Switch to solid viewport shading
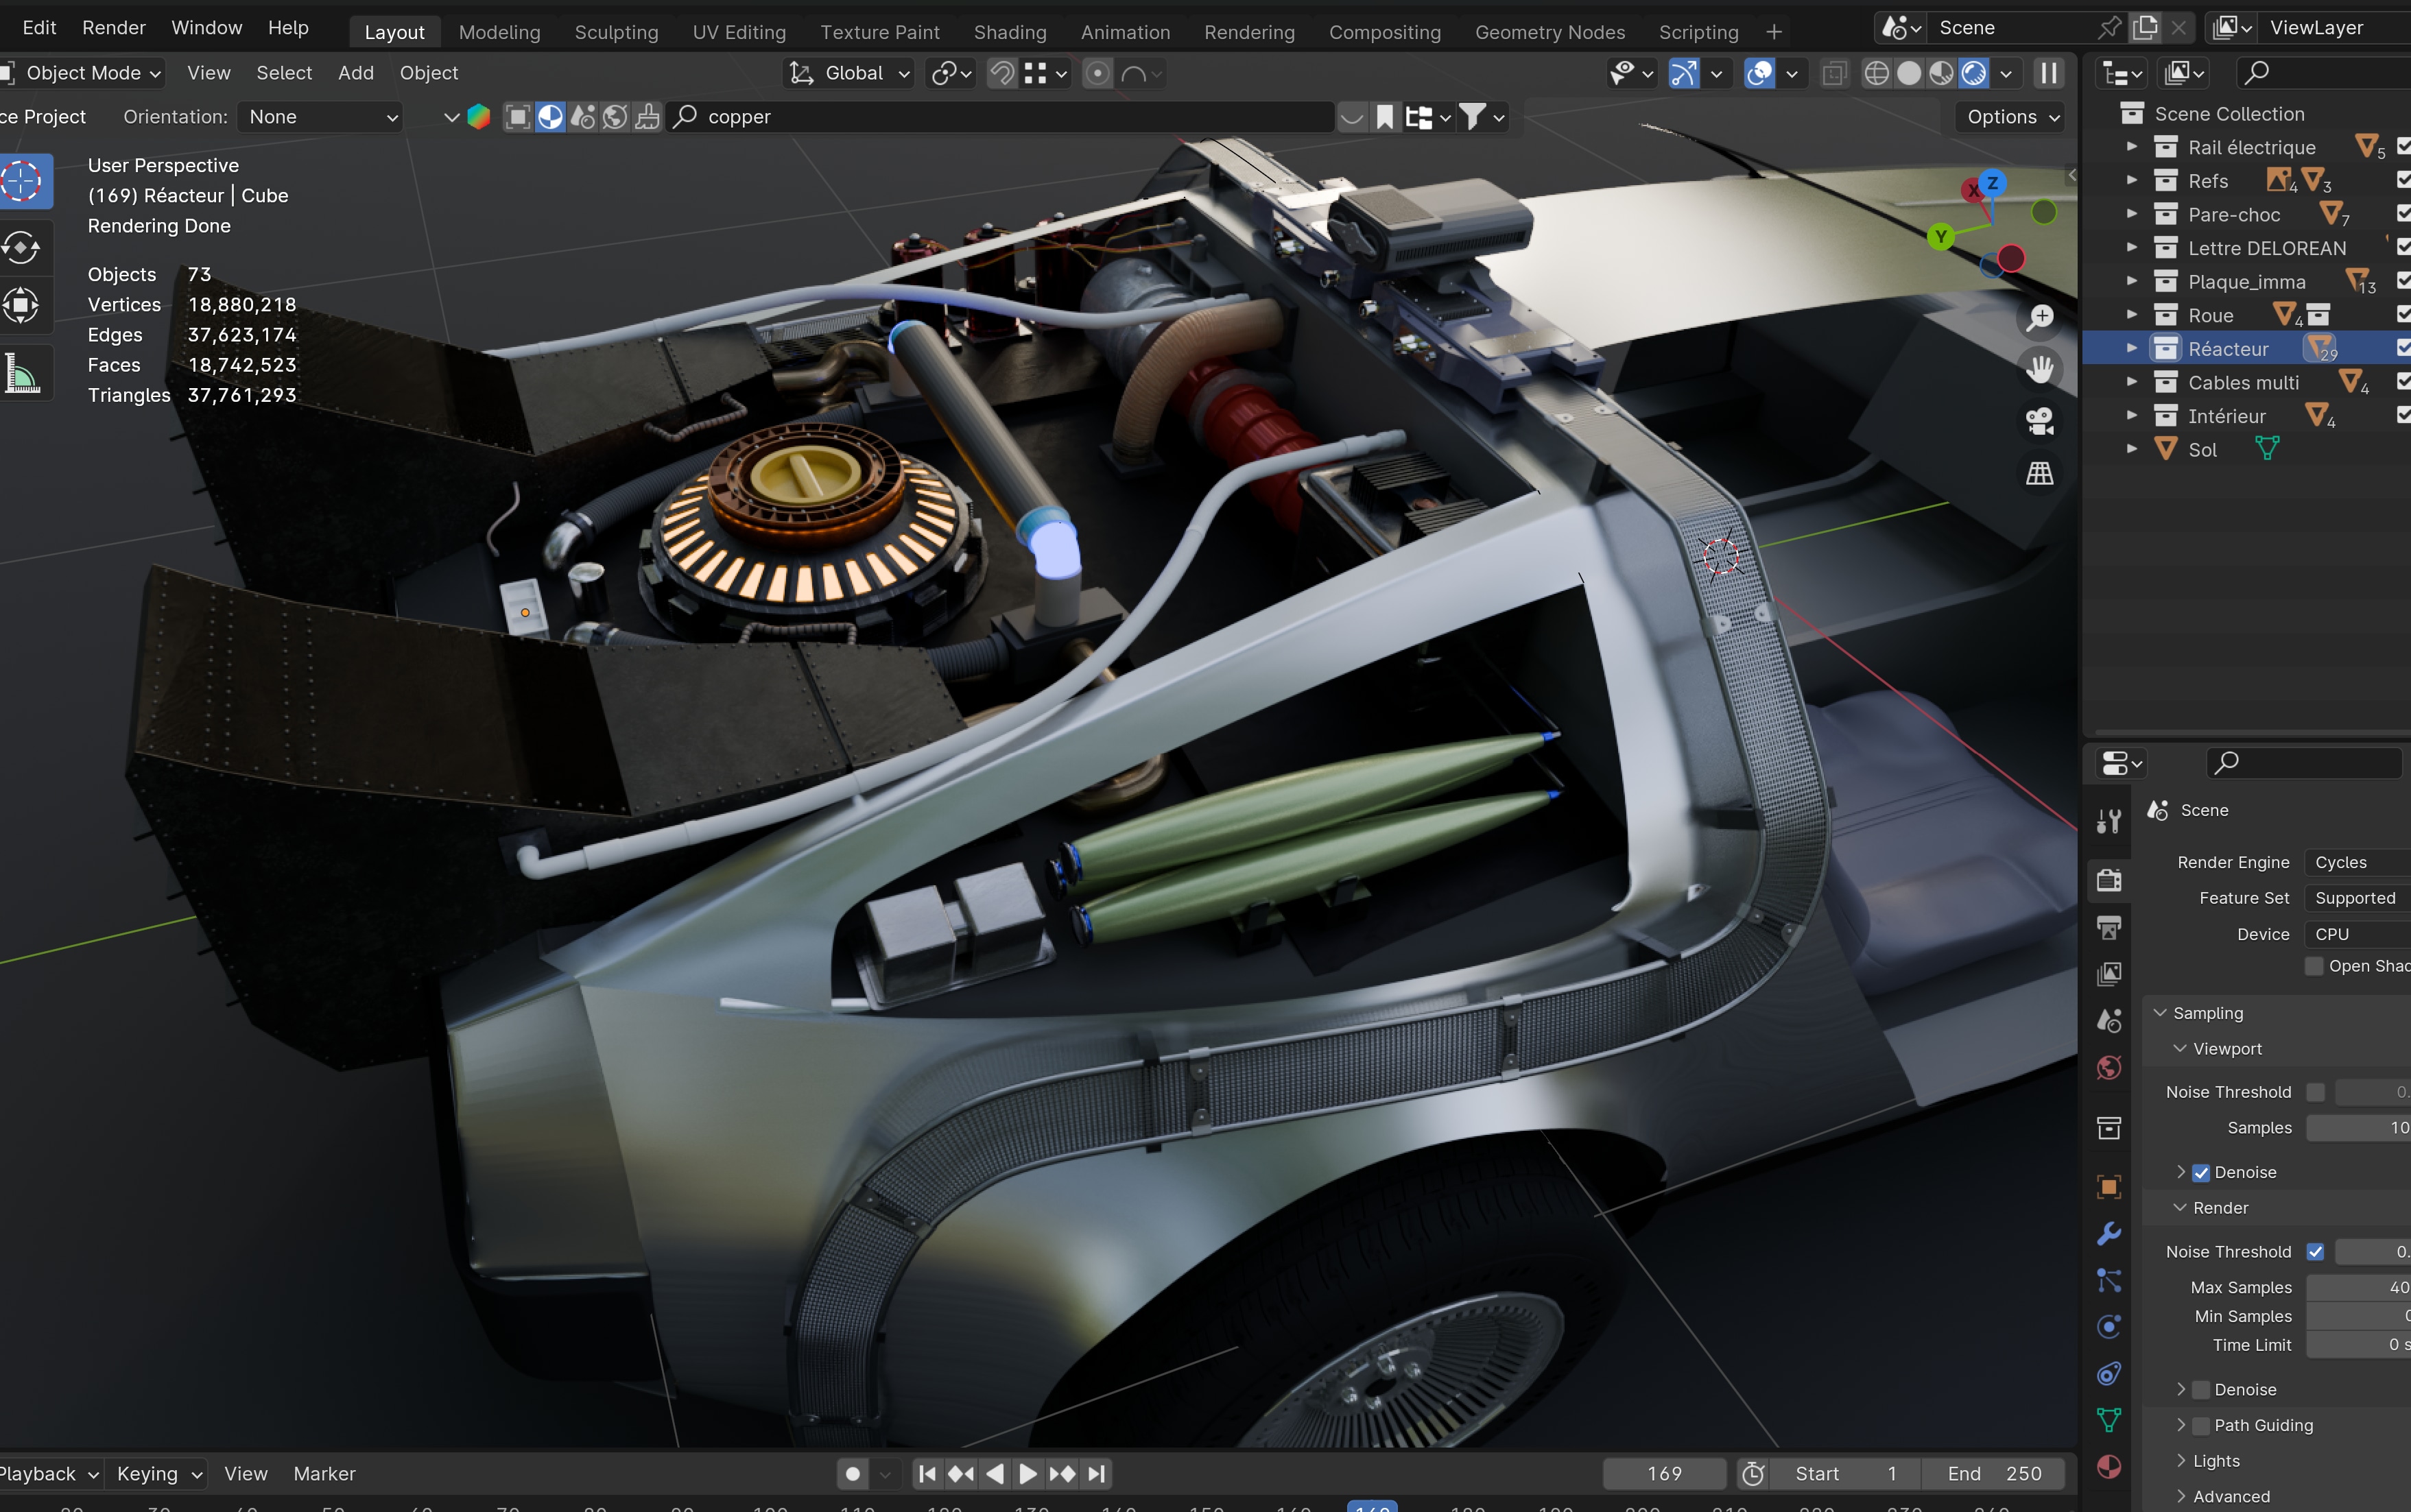Viewport: 2411px width, 1512px height. 1909,73
